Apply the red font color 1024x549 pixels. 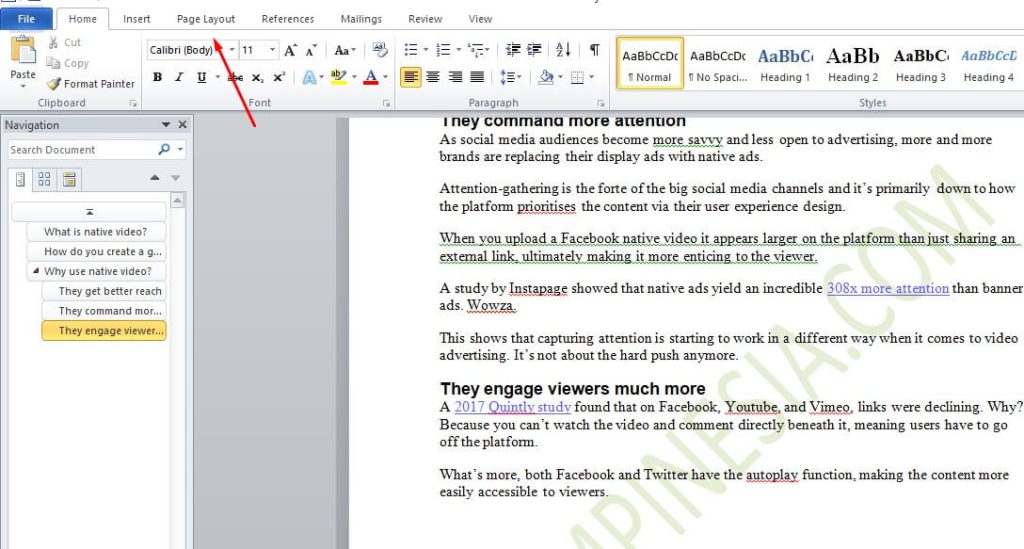click(x=371, y=78)
